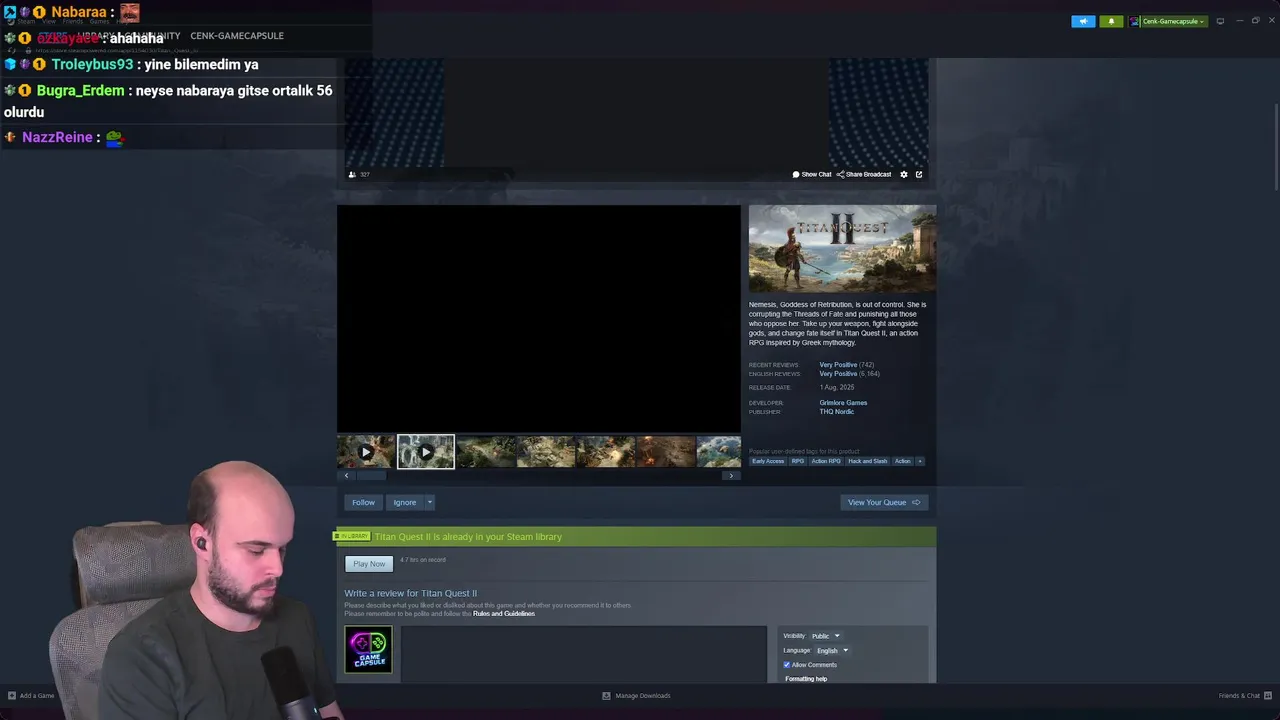Screen dimensions: 1280x720
Task: Click Bugra_Erdem chat username
Action: (x=80, y=90)
